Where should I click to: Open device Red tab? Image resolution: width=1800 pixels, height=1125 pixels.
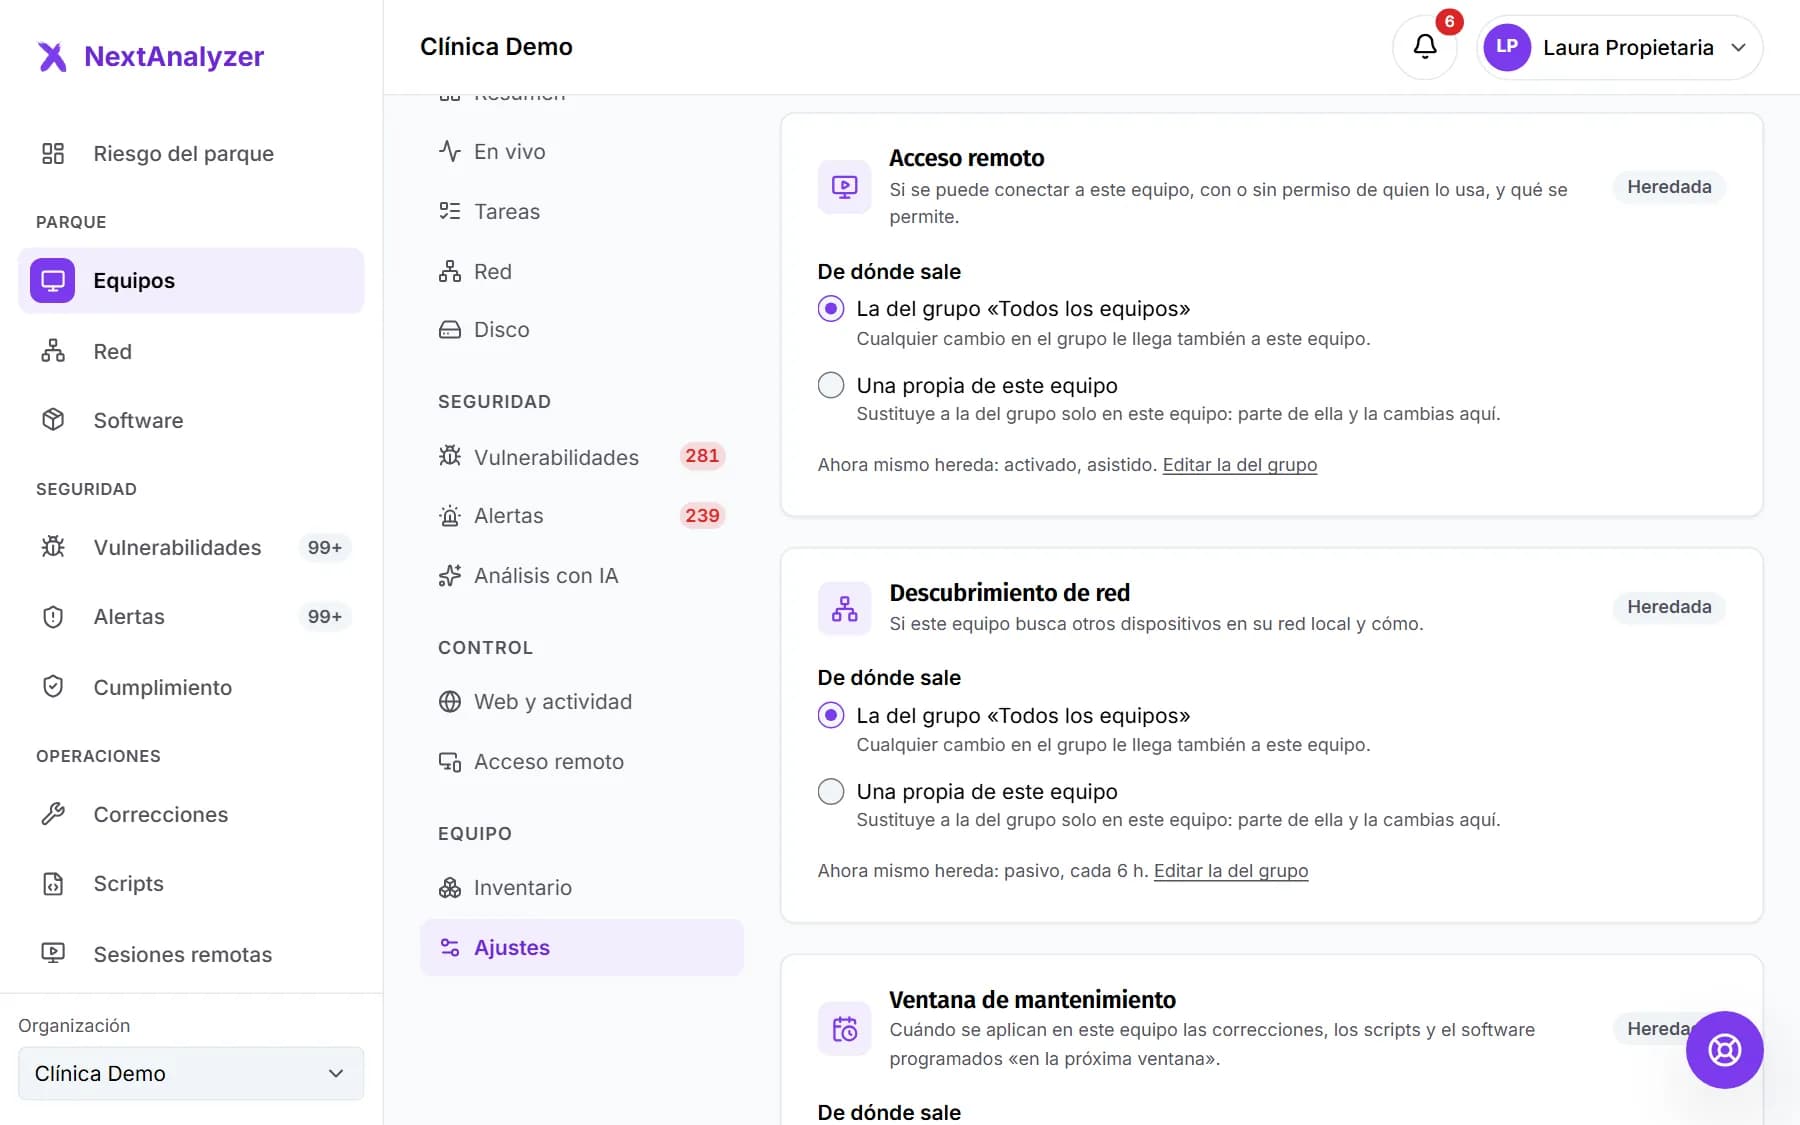(582, 271)
